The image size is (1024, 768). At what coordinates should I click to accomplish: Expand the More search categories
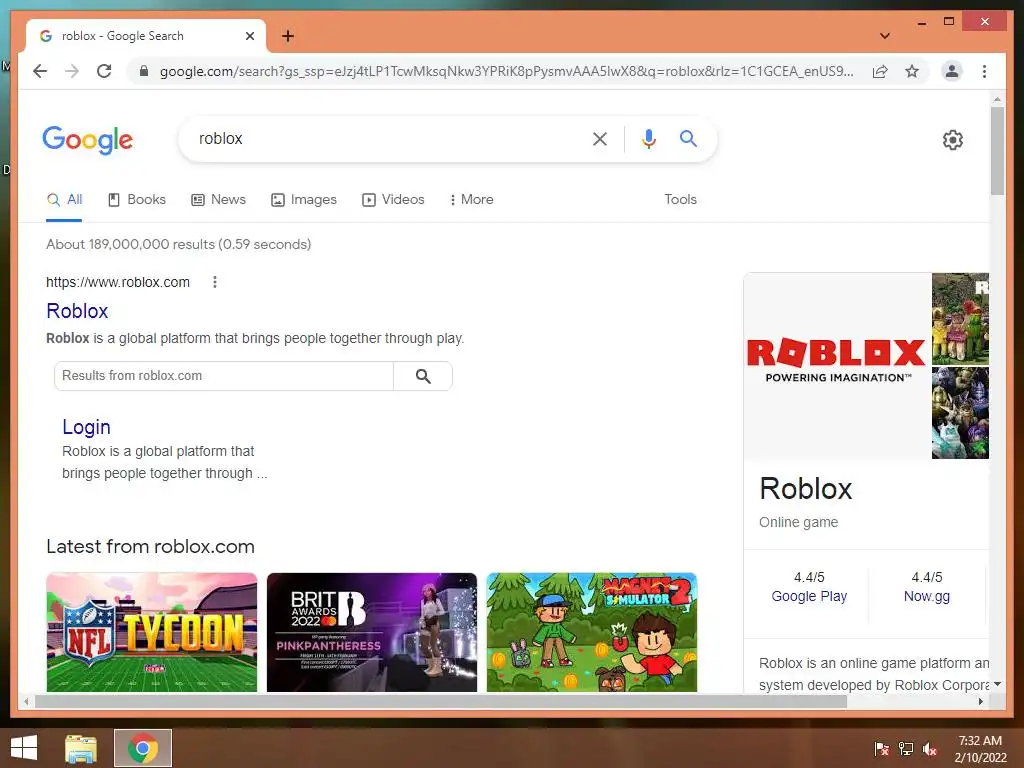click(471, 200)
